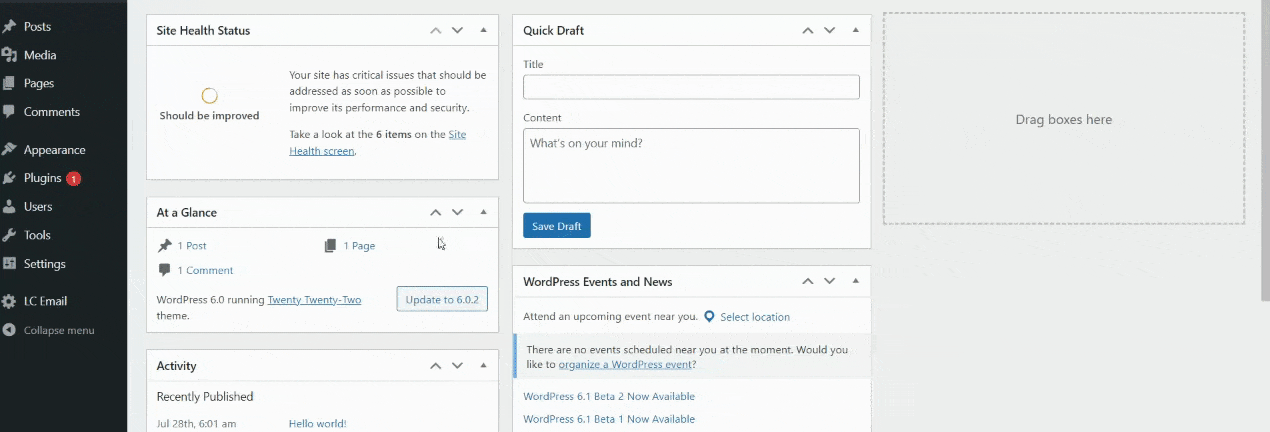Viewport: 1270px width, 432px height.
Task: Click the Plugins plug icon
Action: pos(10,178)
